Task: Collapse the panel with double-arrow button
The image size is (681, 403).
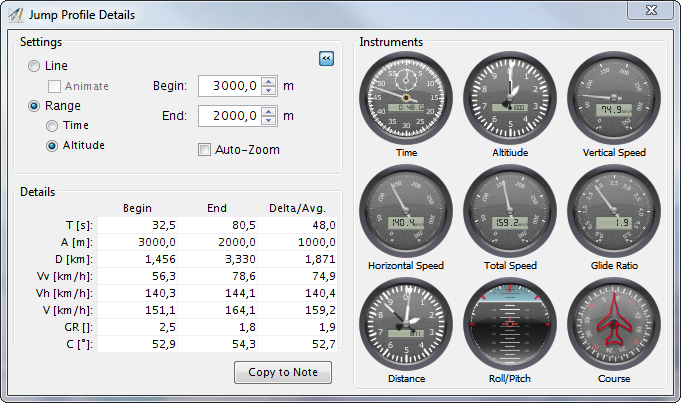Action: 325,59
